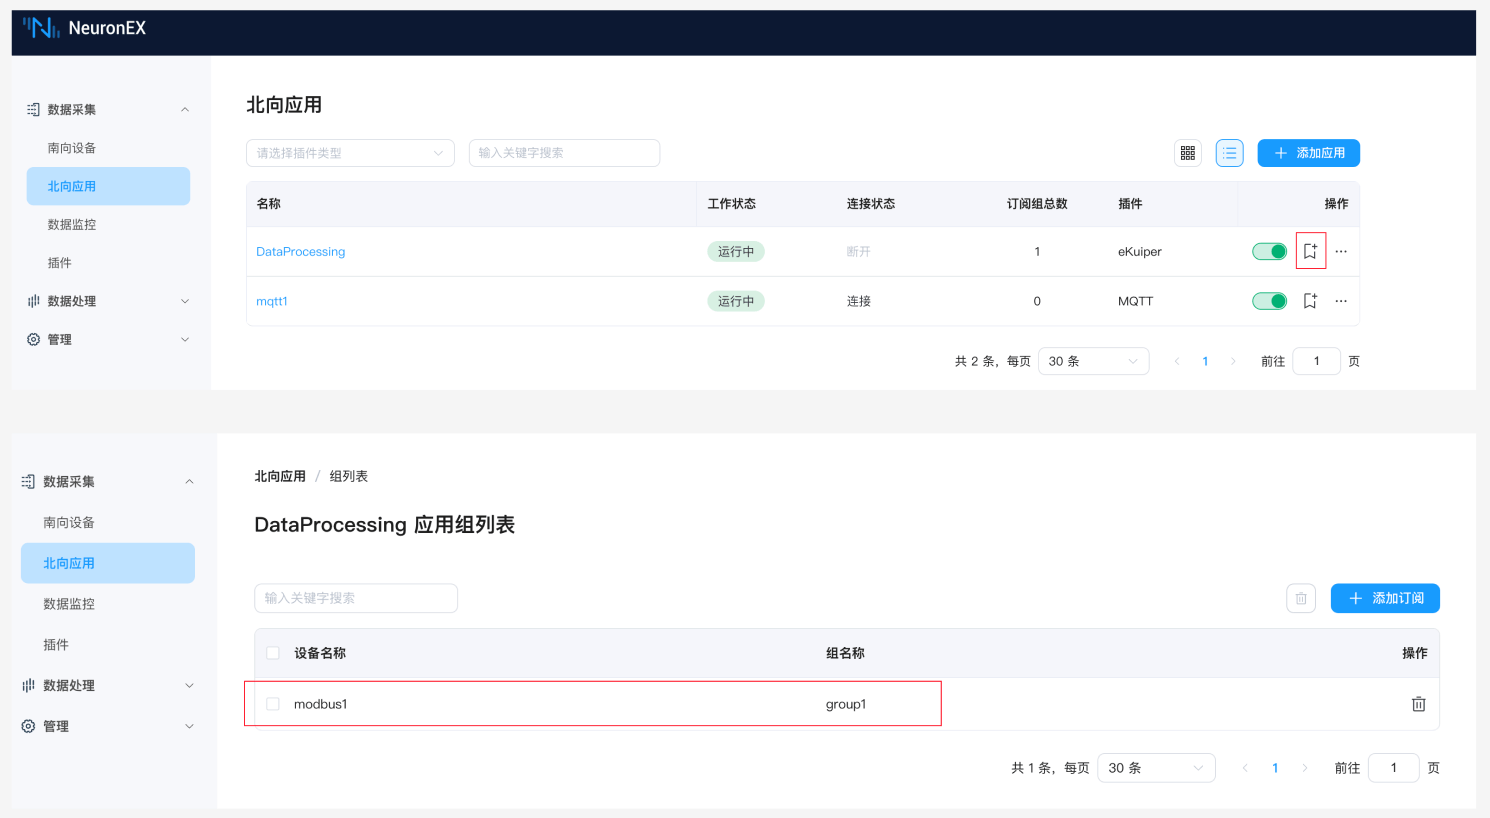Image resolution: width=1490 pixels, height=818 pixels.
Task: Open more actions for DataProcessing
Action: click(x=1341, y=251)
